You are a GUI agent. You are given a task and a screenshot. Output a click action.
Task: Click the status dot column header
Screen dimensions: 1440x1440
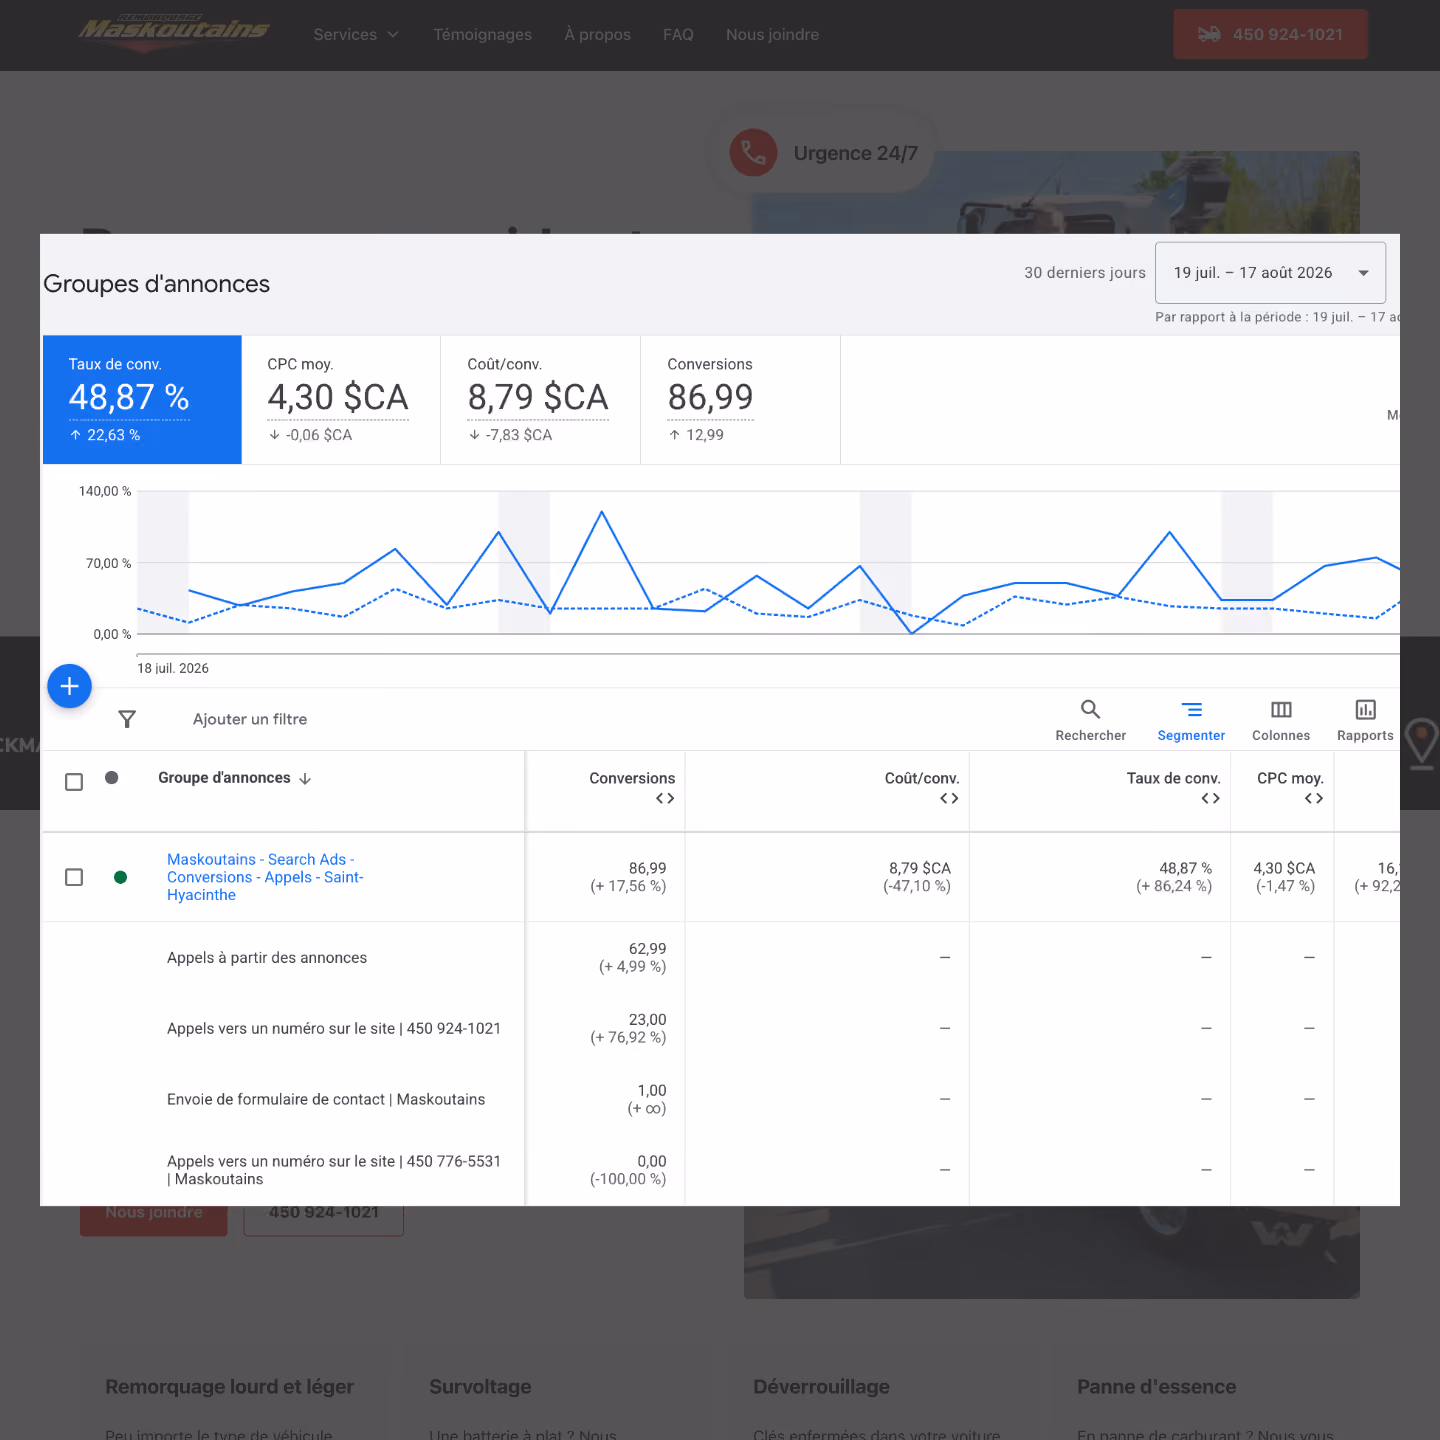112,778
